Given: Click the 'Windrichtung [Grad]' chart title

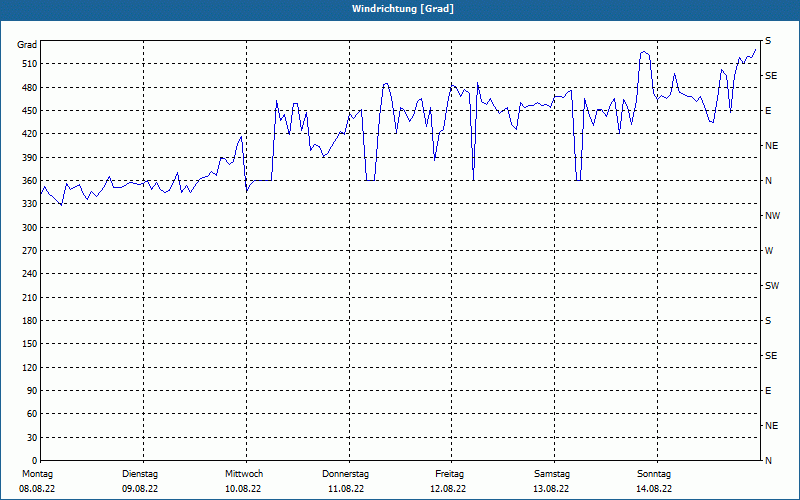Looking at the screenshot, I should pyautogui.click(x=403, y=9).
